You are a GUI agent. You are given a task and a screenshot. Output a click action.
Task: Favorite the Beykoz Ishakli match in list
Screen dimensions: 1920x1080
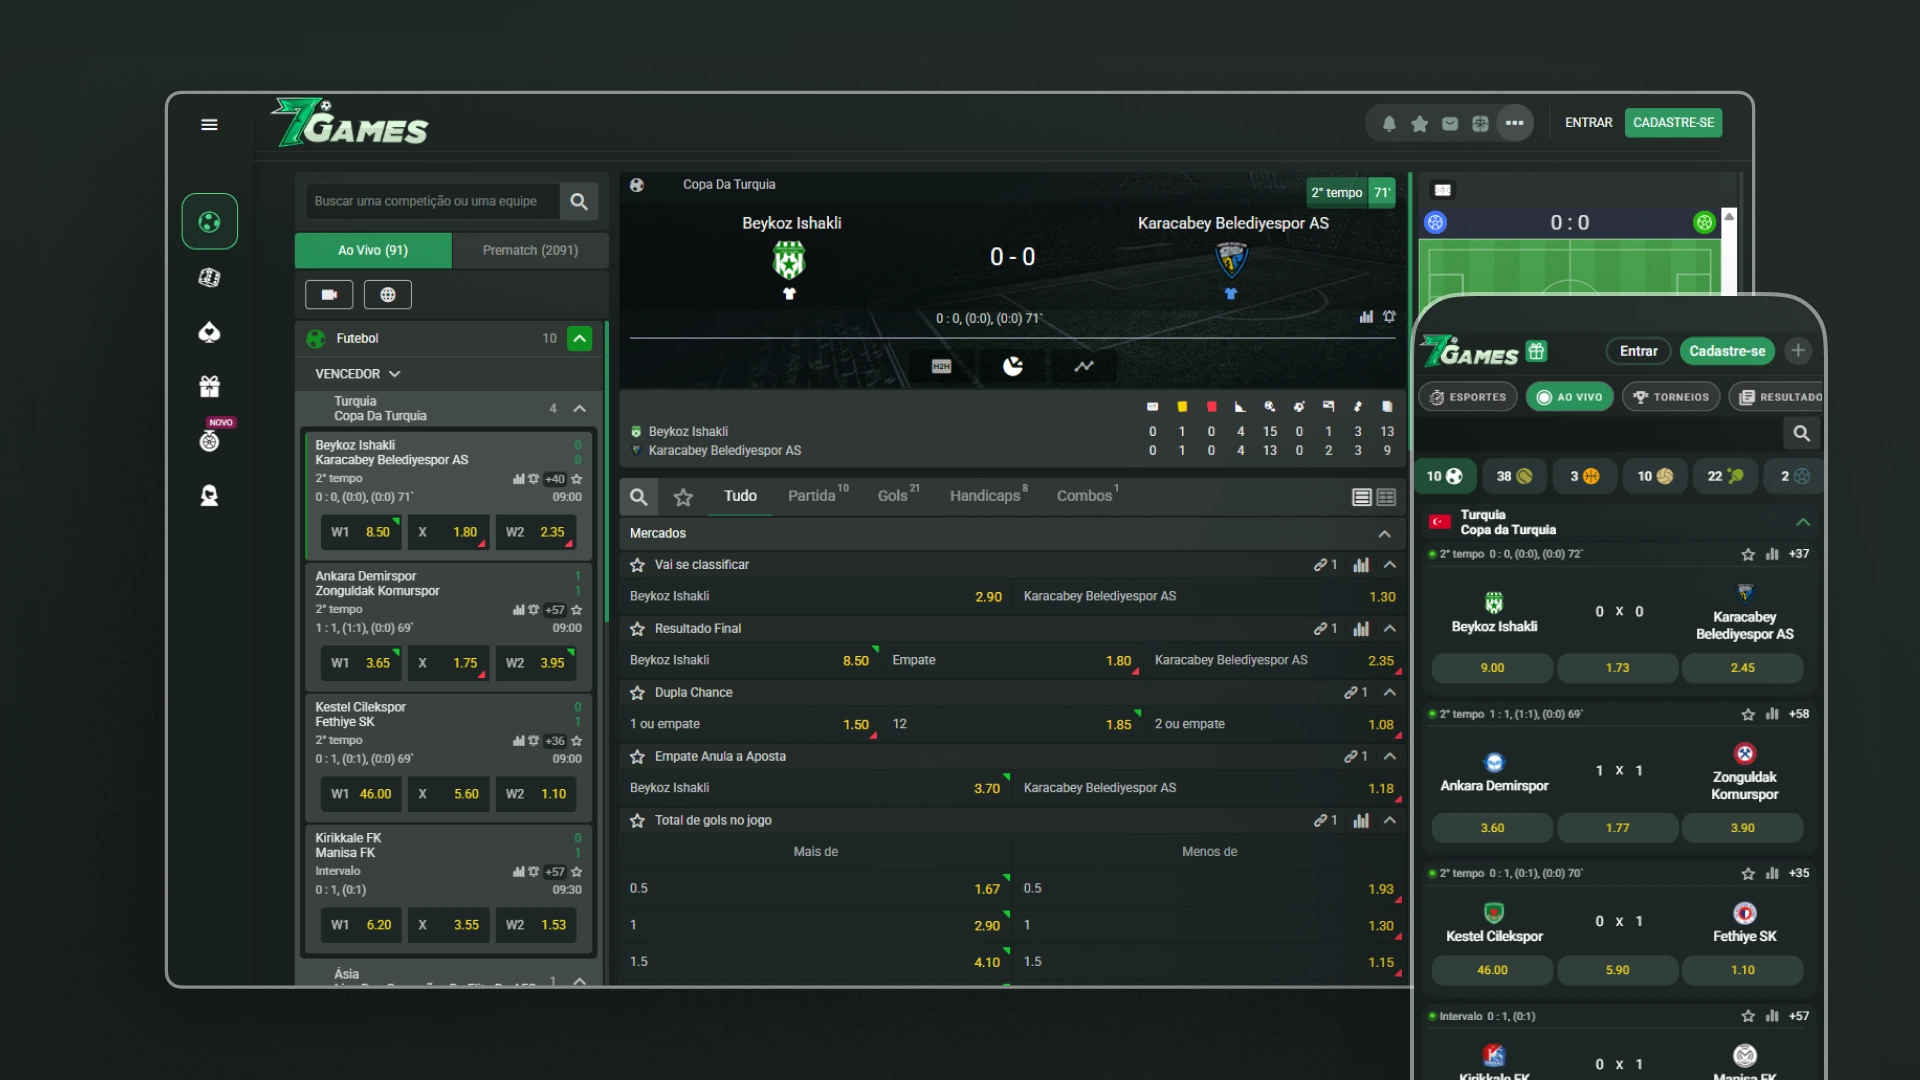point(577,479)
